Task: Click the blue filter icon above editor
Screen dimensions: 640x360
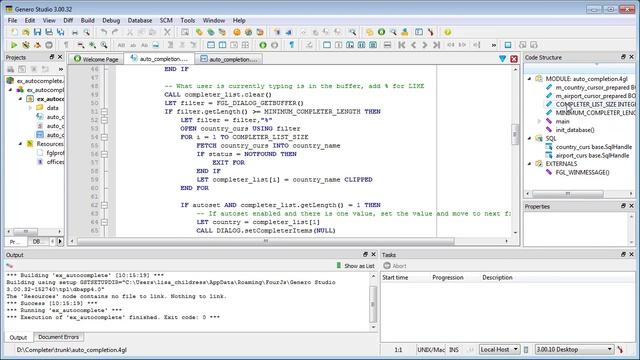Action: point(502,59)
